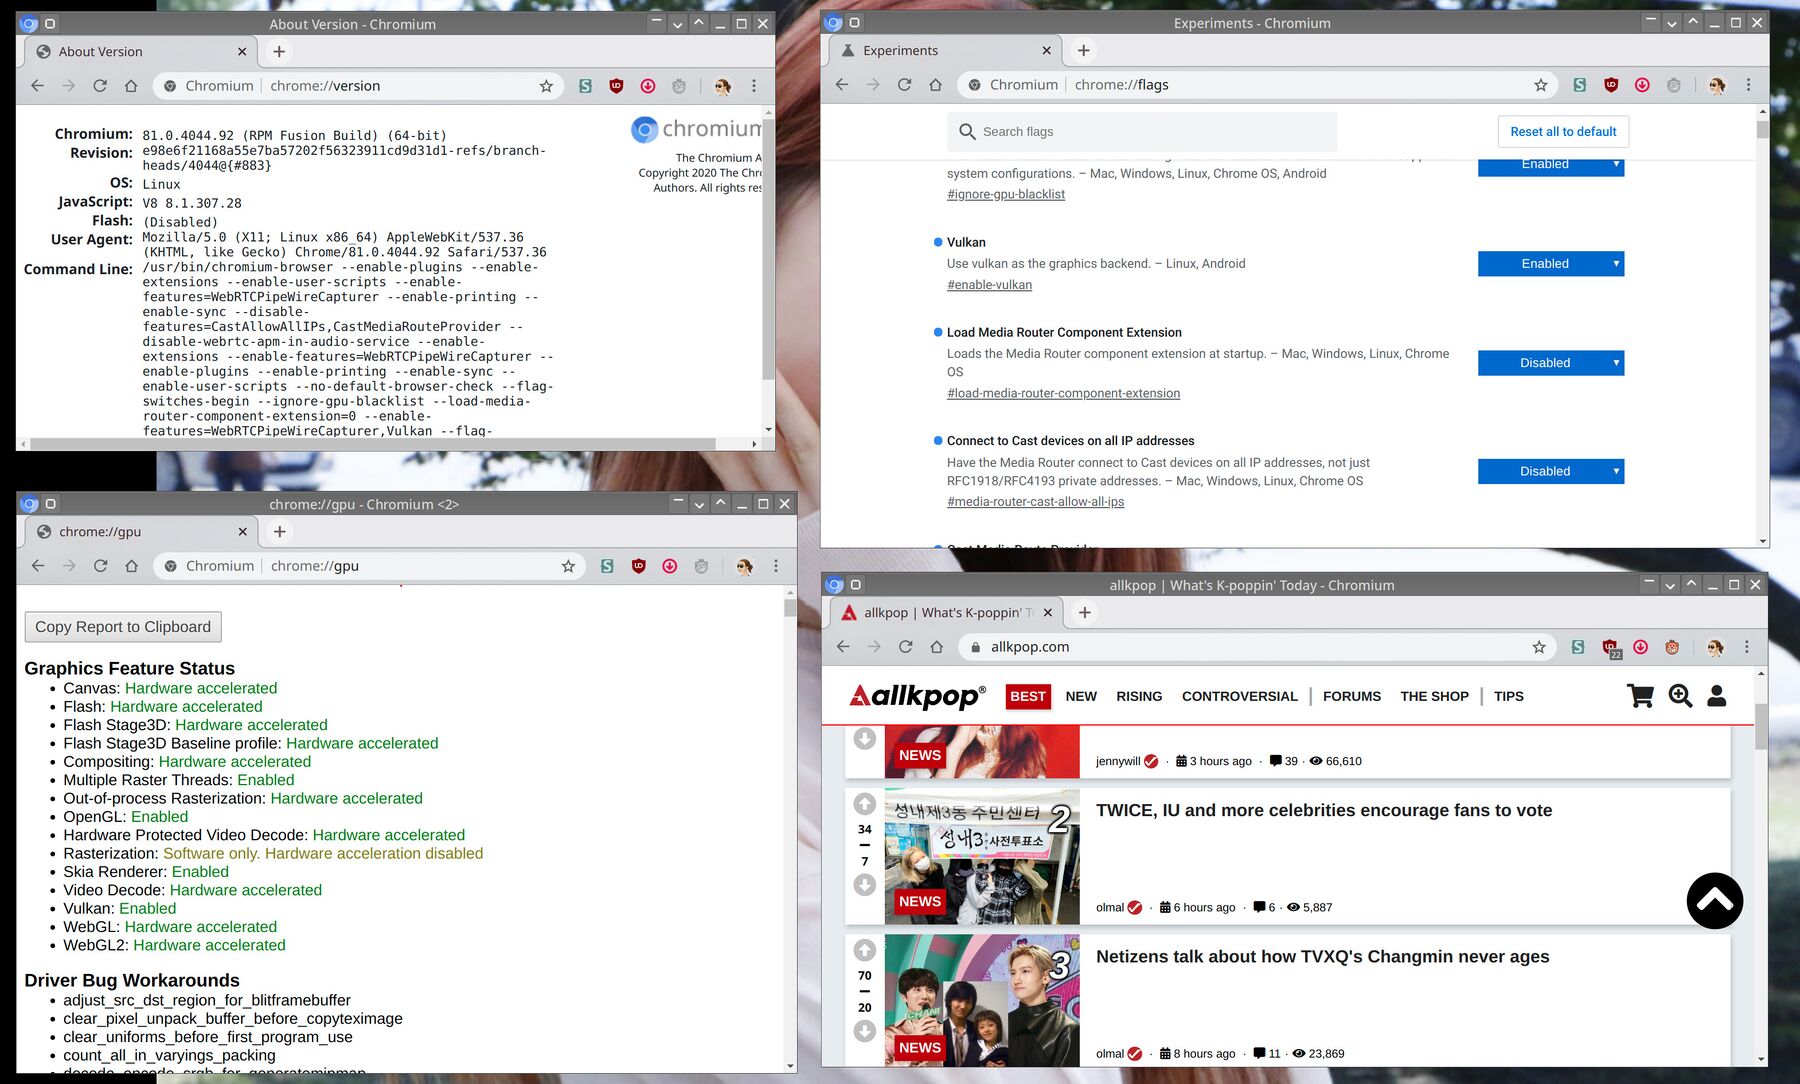
Task: Click green S extension in chrome://gpu window
Action: 607,566
